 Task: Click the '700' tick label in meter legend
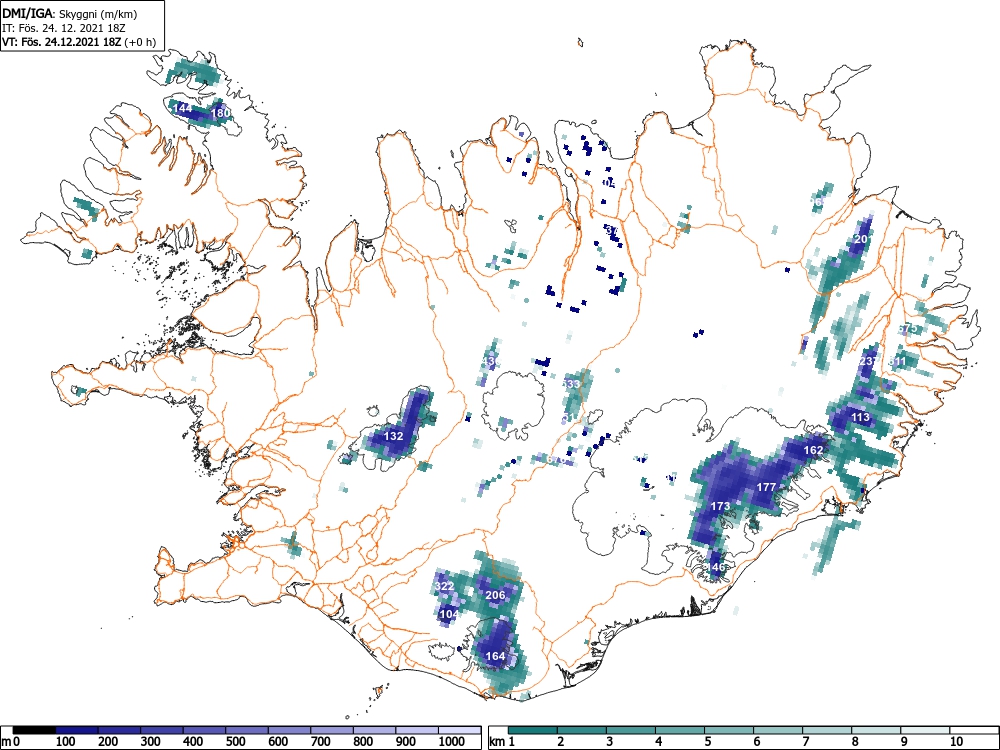click(321, 742)
